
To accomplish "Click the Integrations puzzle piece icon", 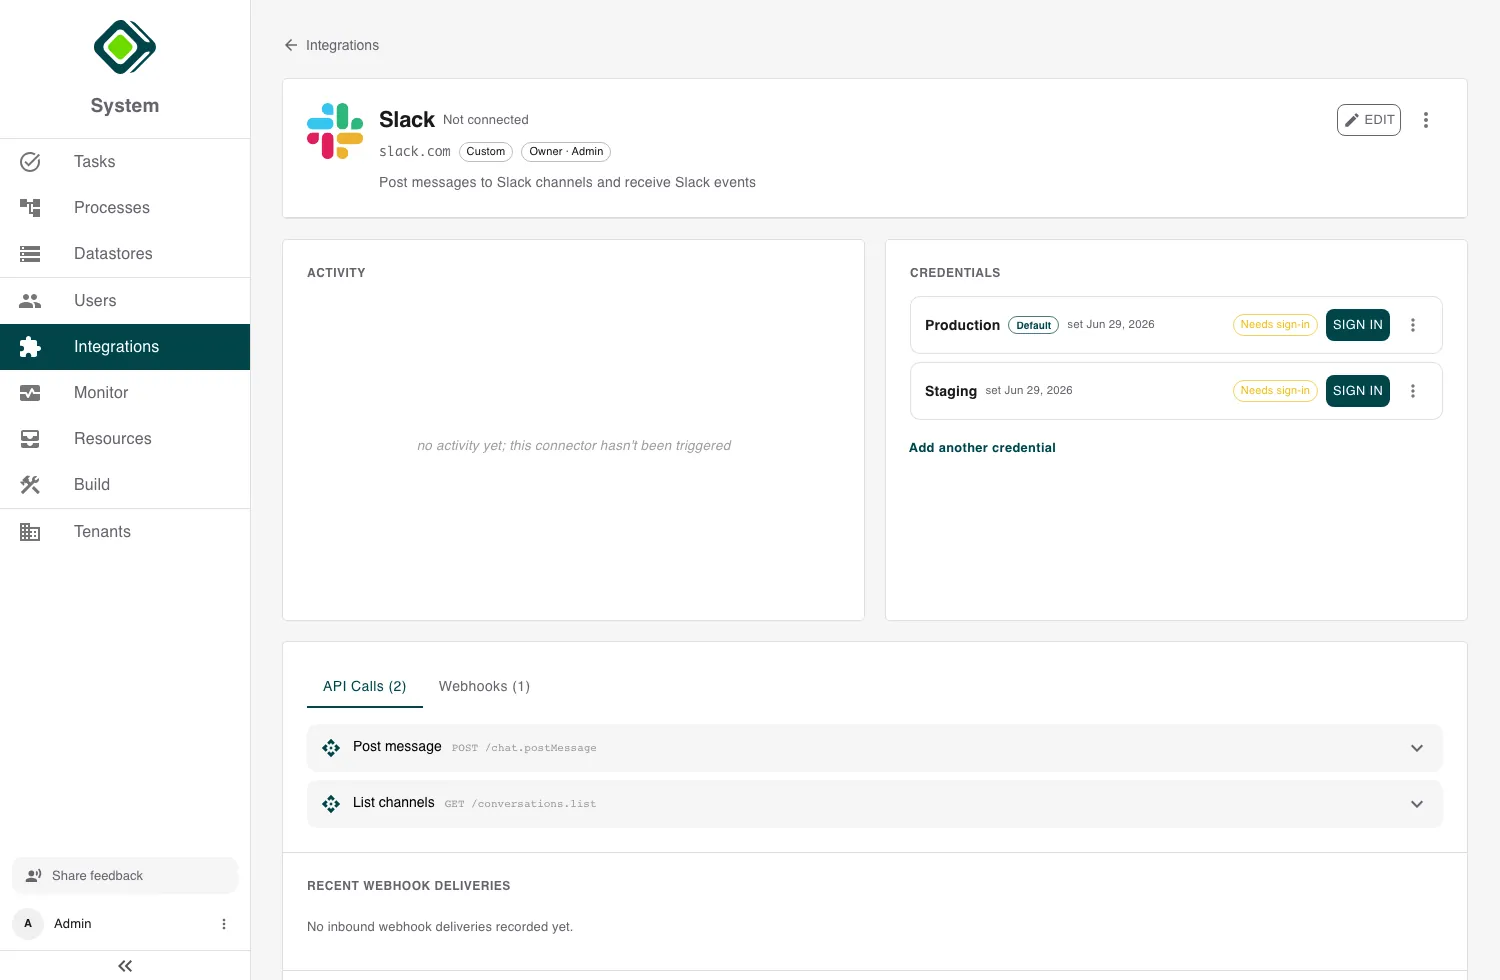I will pos(30,347).
